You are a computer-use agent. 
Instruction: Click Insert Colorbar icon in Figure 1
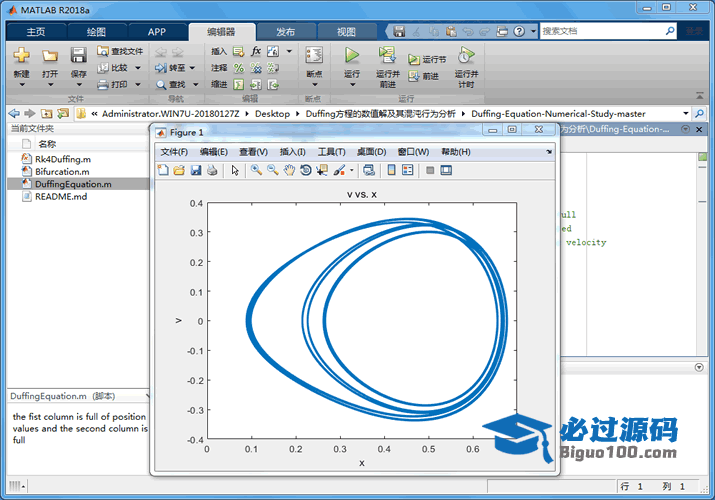point(391,170)
